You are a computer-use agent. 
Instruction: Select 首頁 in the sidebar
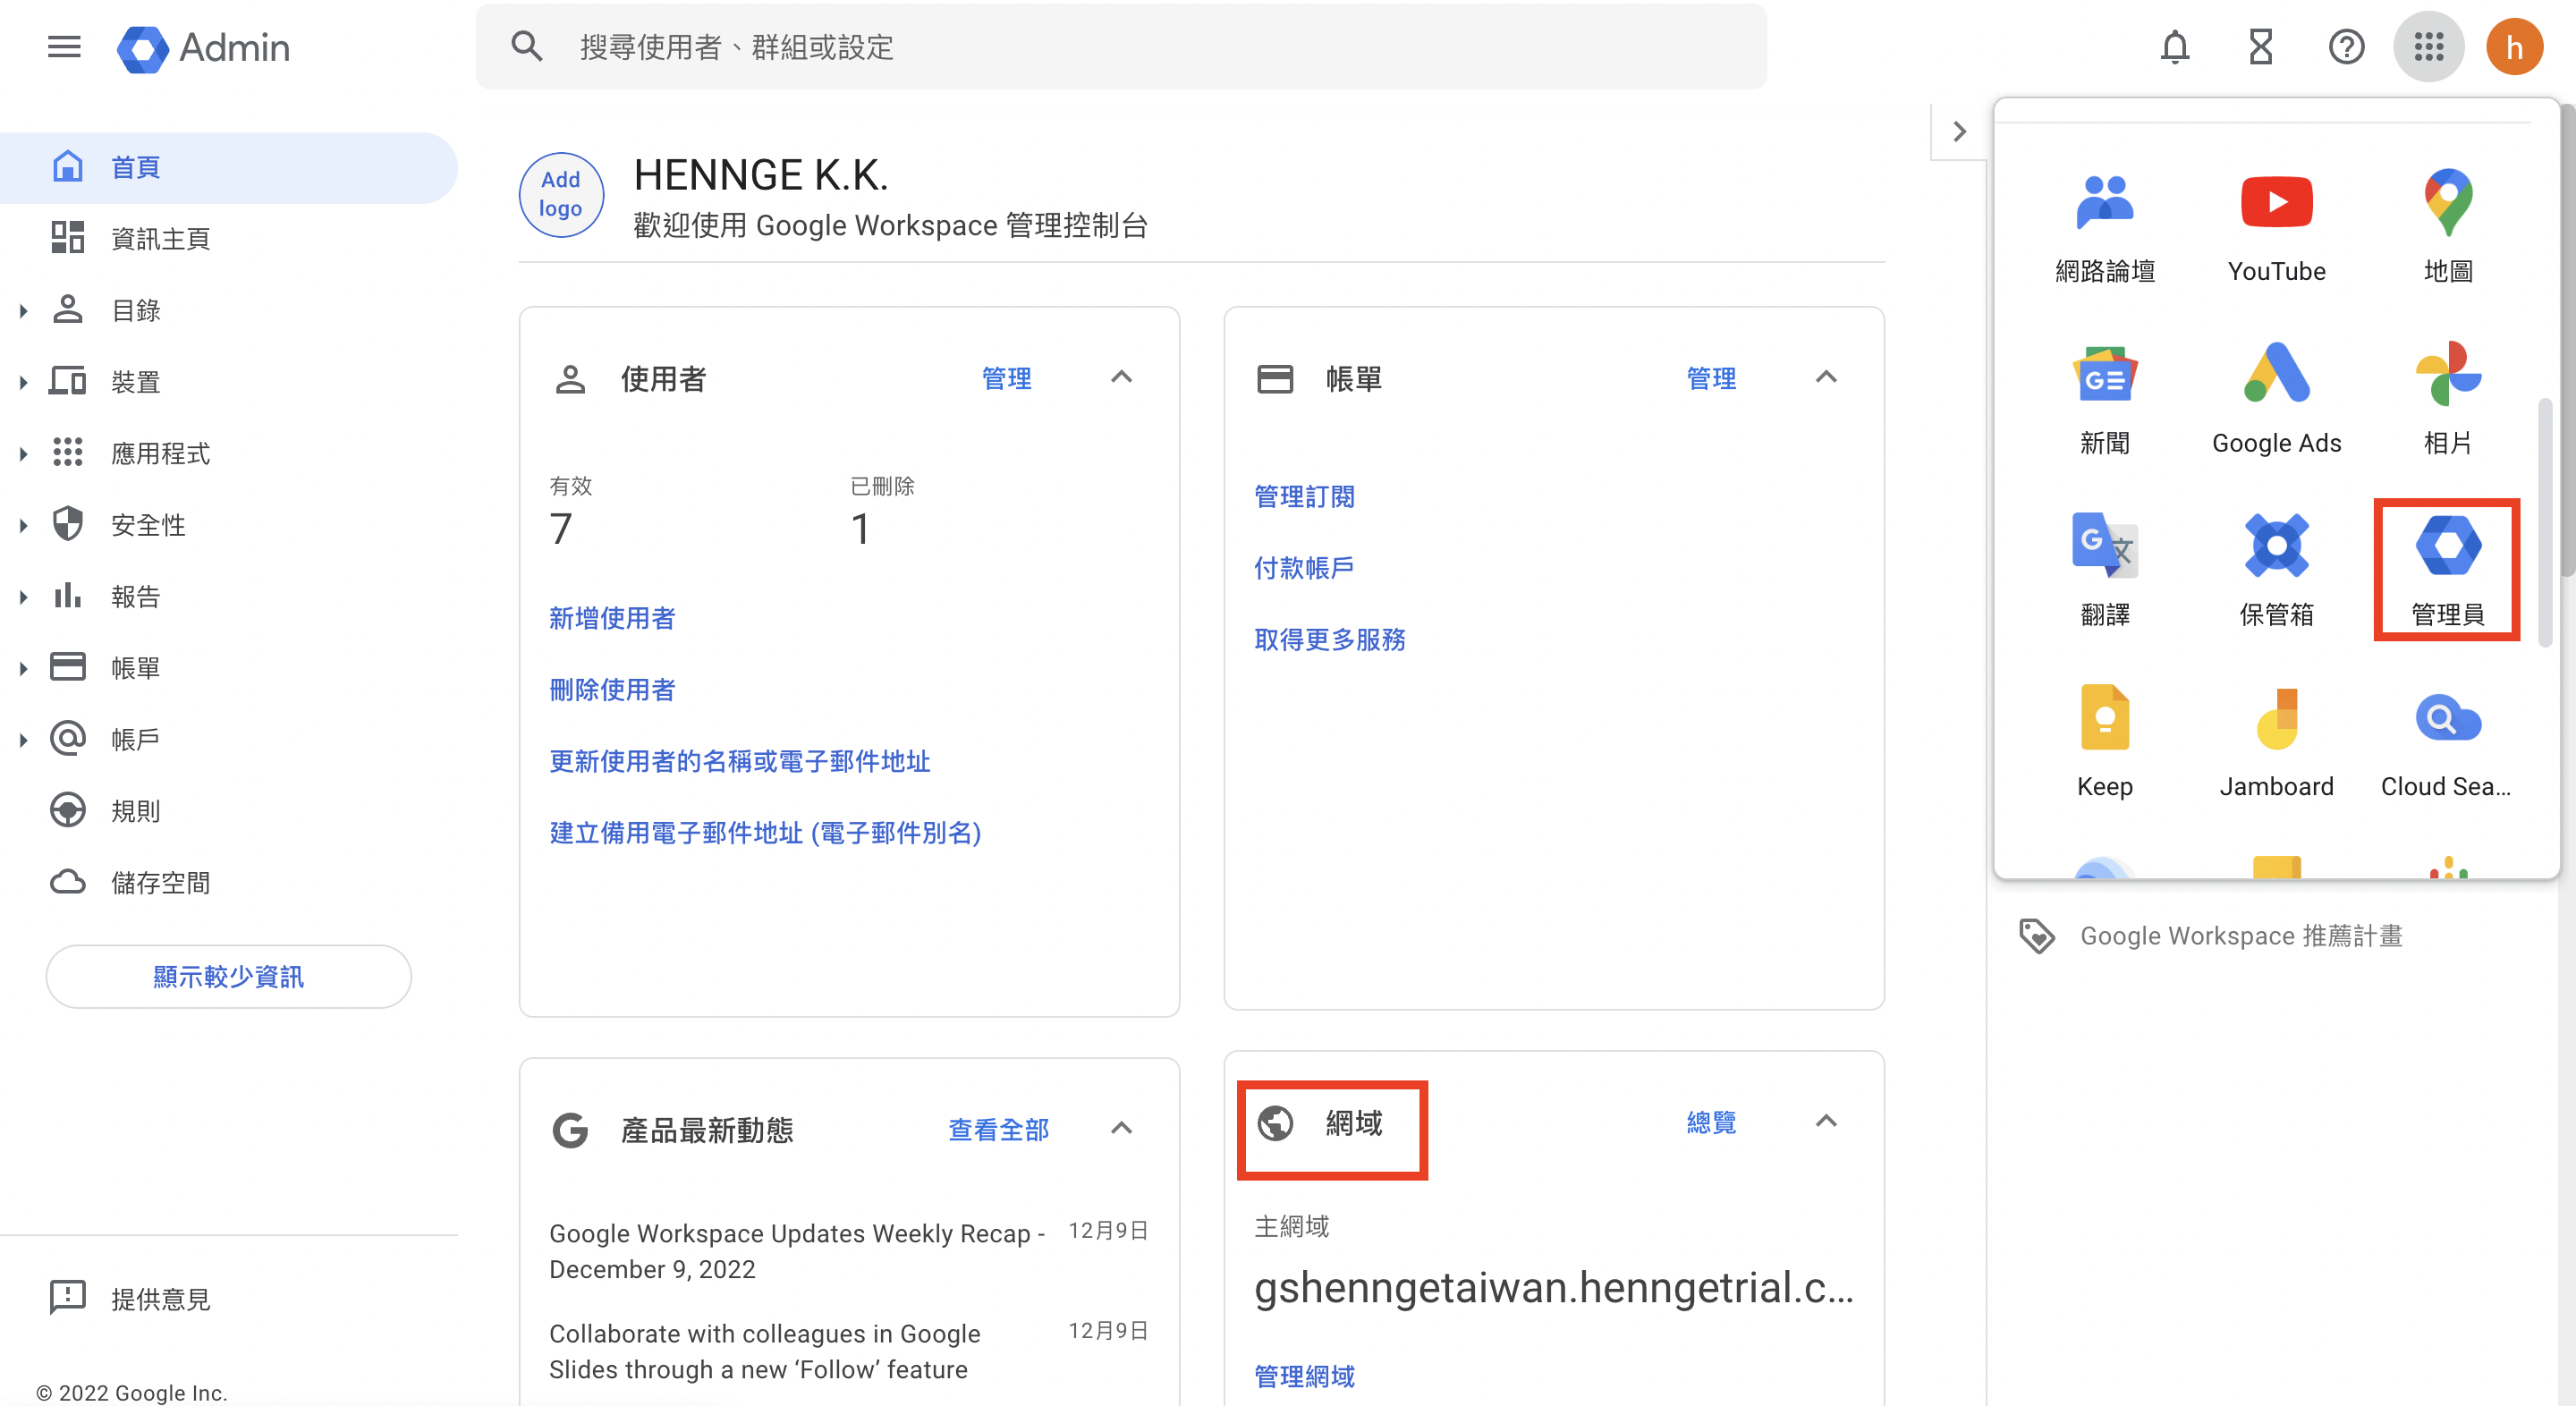tap(229, 167)
